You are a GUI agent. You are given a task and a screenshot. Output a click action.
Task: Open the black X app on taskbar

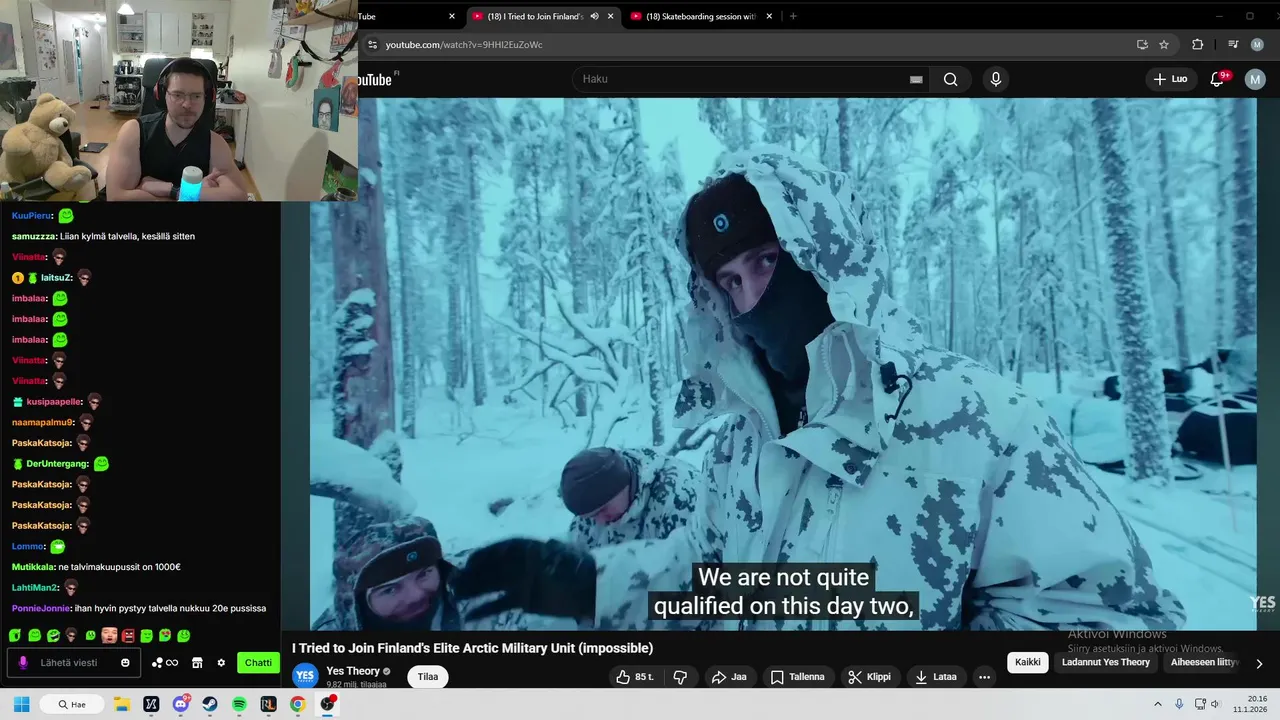click(x=151, y=704)
